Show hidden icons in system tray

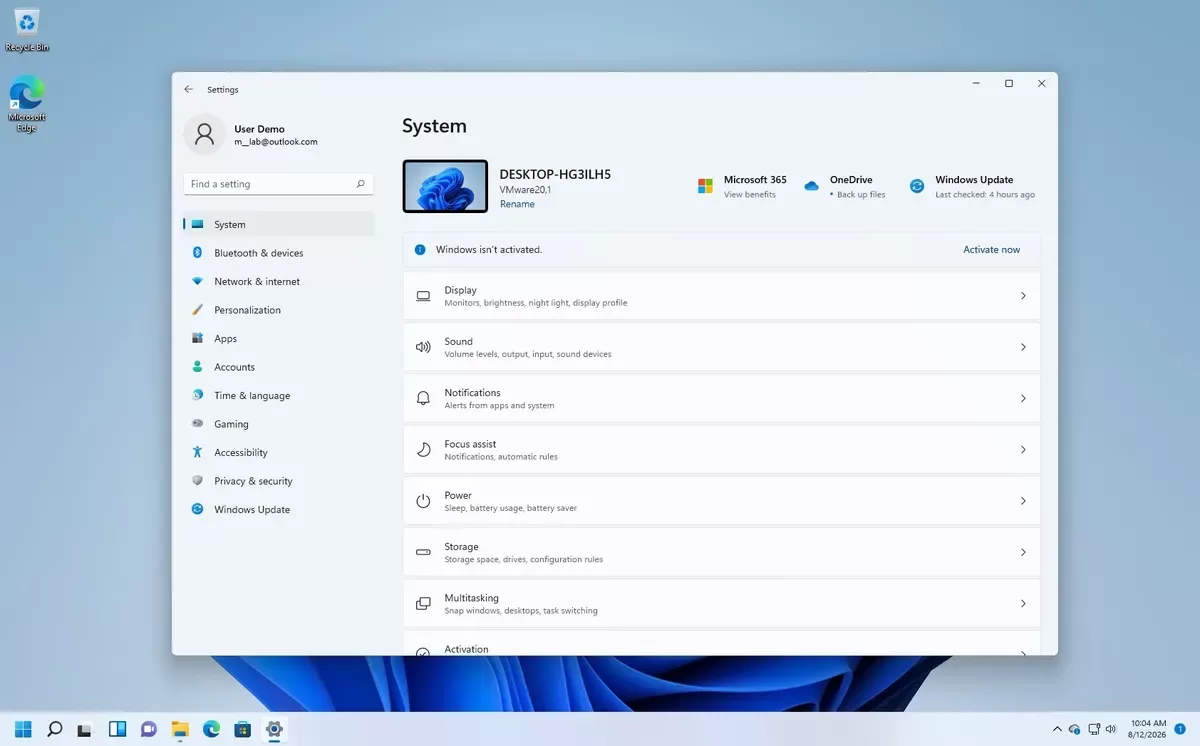pyautogui.click(x=1057, y=729)
